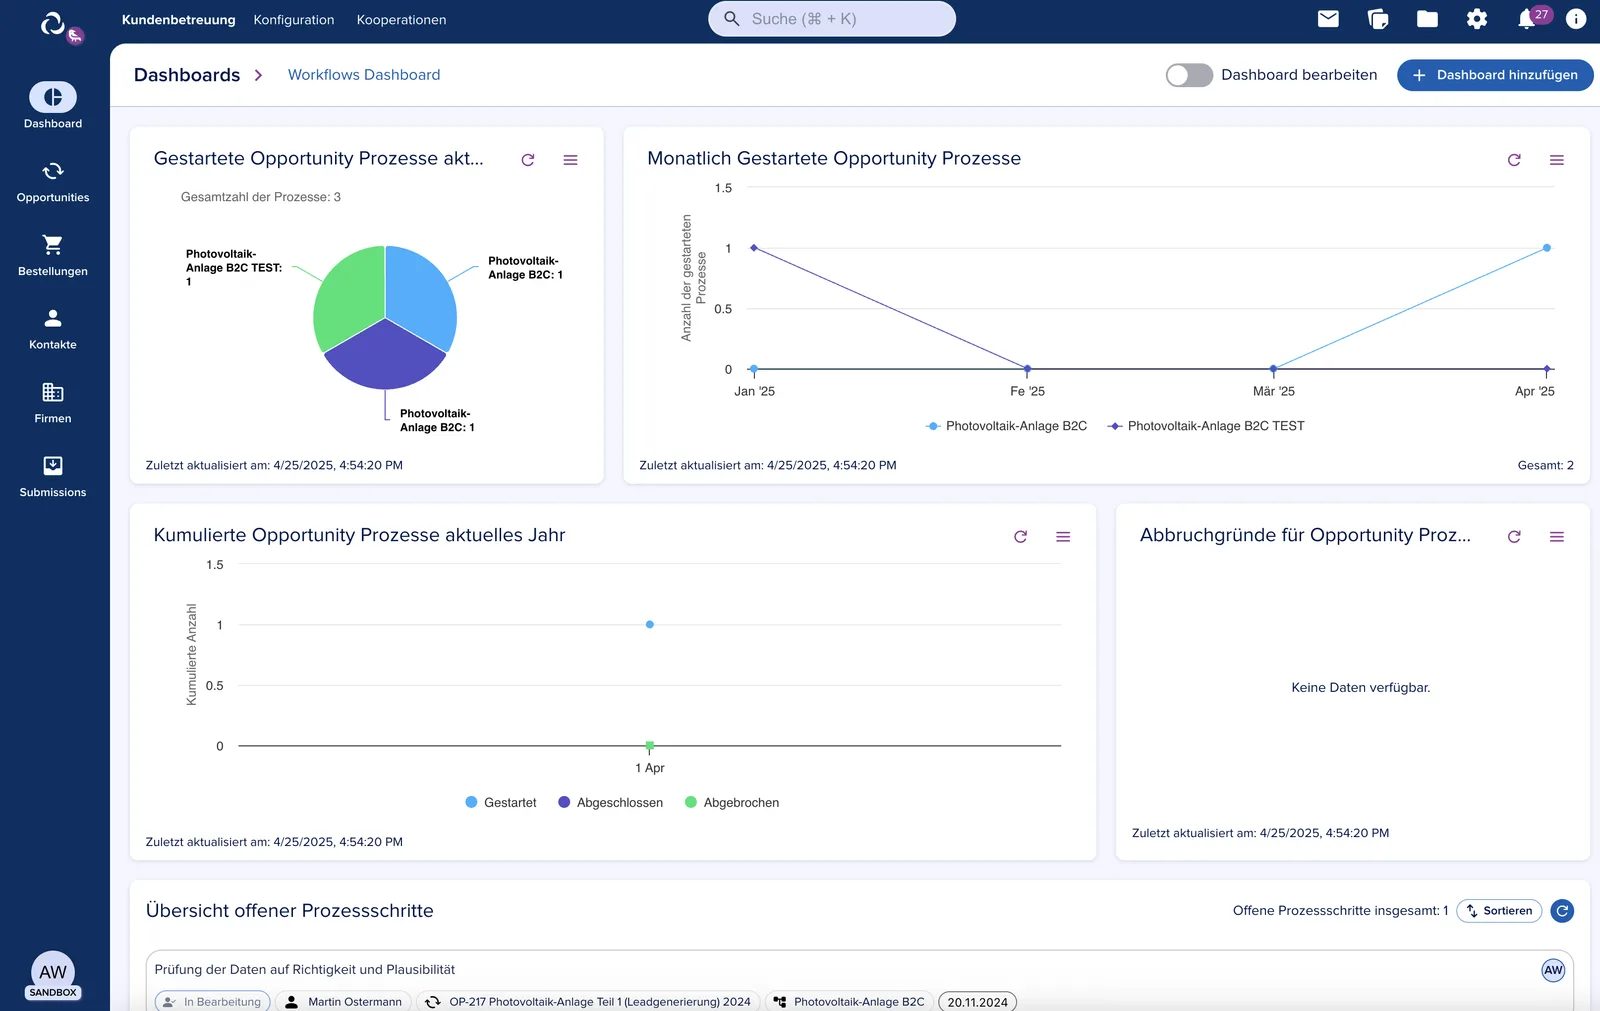The height and width of the screenshot is (1011, 1600).
Task: Open notifications bell with 27 badge
Action: point(1528,19)
